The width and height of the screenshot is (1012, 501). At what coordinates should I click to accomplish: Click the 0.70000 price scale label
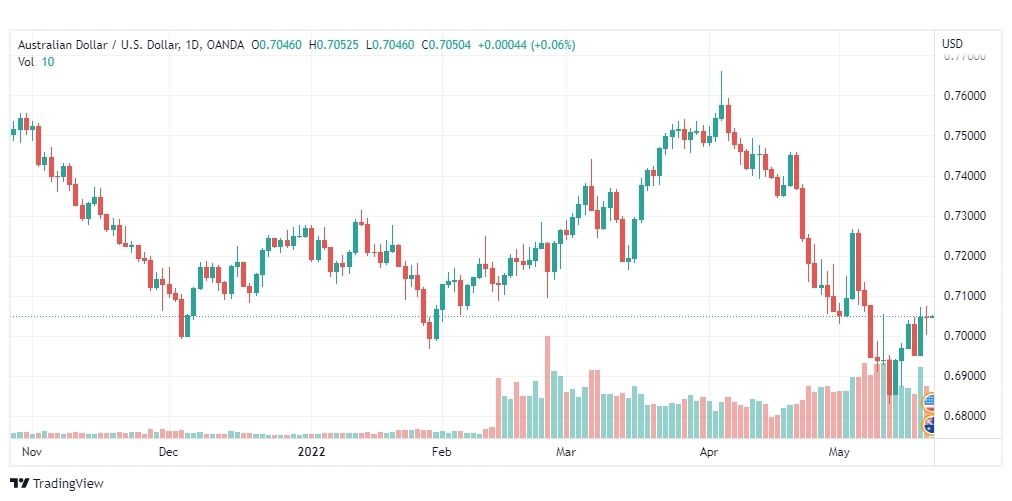965,336
